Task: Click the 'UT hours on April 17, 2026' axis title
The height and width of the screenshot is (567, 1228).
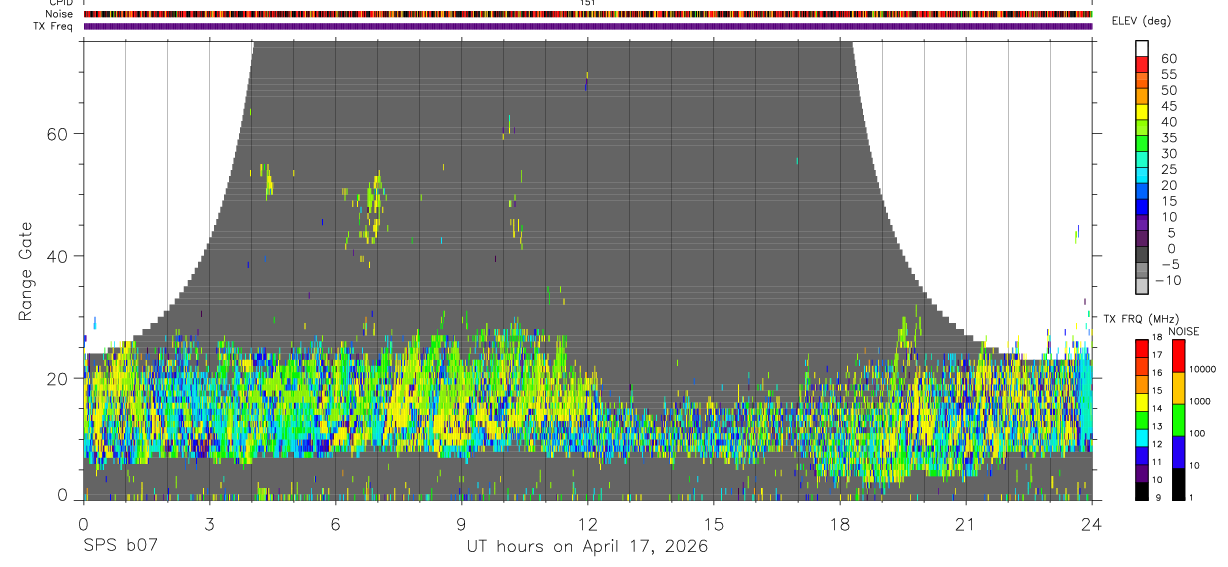Action: click(587, 546)
